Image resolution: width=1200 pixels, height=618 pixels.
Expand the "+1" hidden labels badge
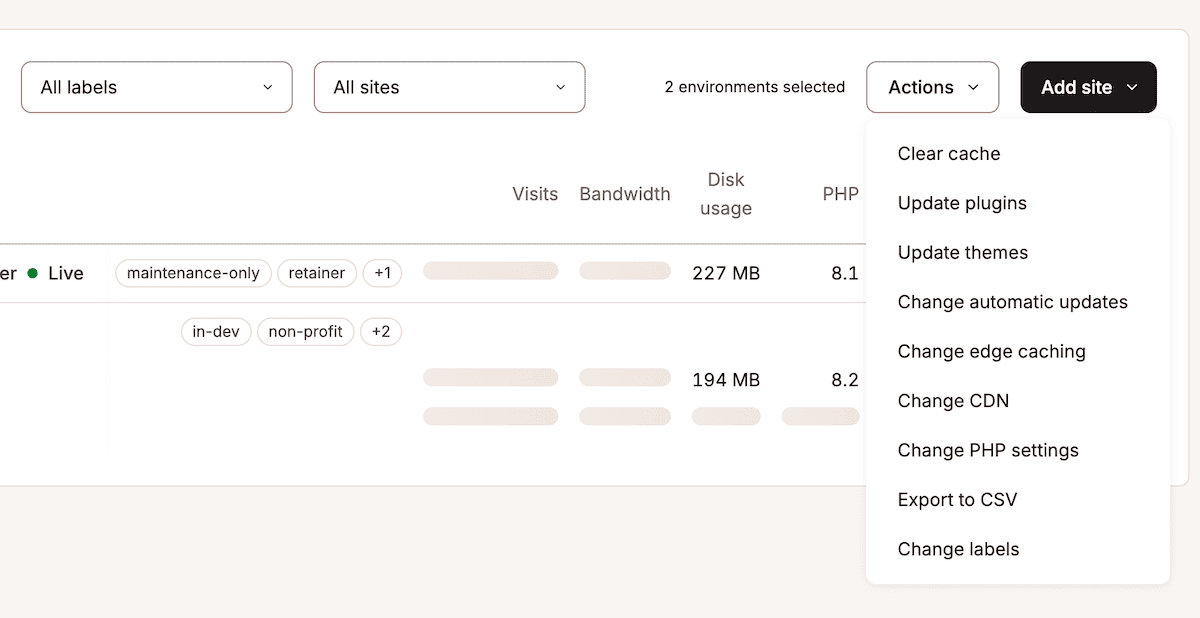pyautogui.click(x=382, y=272)
